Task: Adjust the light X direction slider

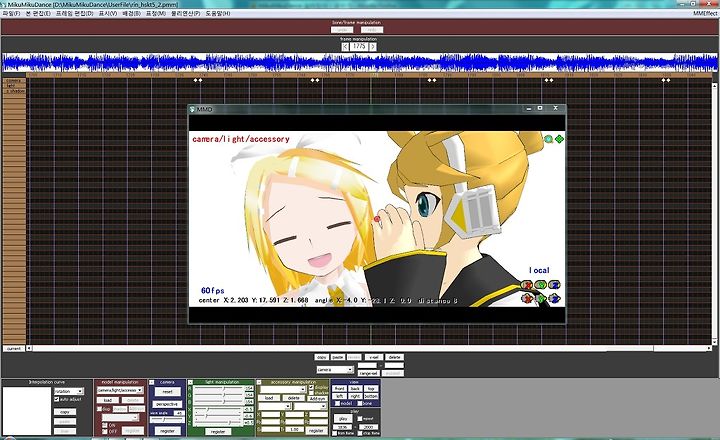Action: [218, 409]
